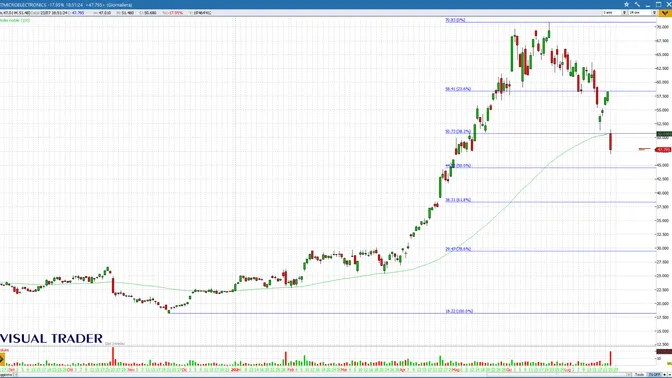
Task: Open the wrench settings tool in title bar
Action: tap(637, 4)
